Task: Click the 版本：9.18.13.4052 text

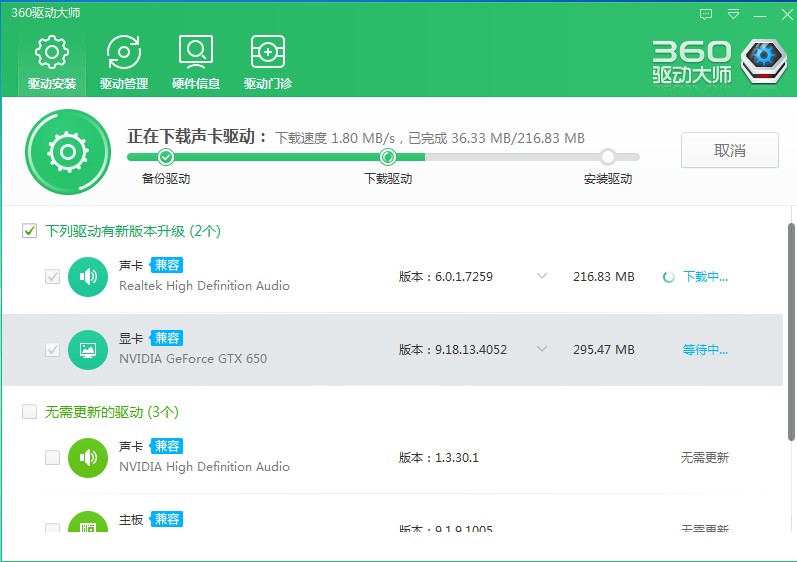Action: click(452, 350)
